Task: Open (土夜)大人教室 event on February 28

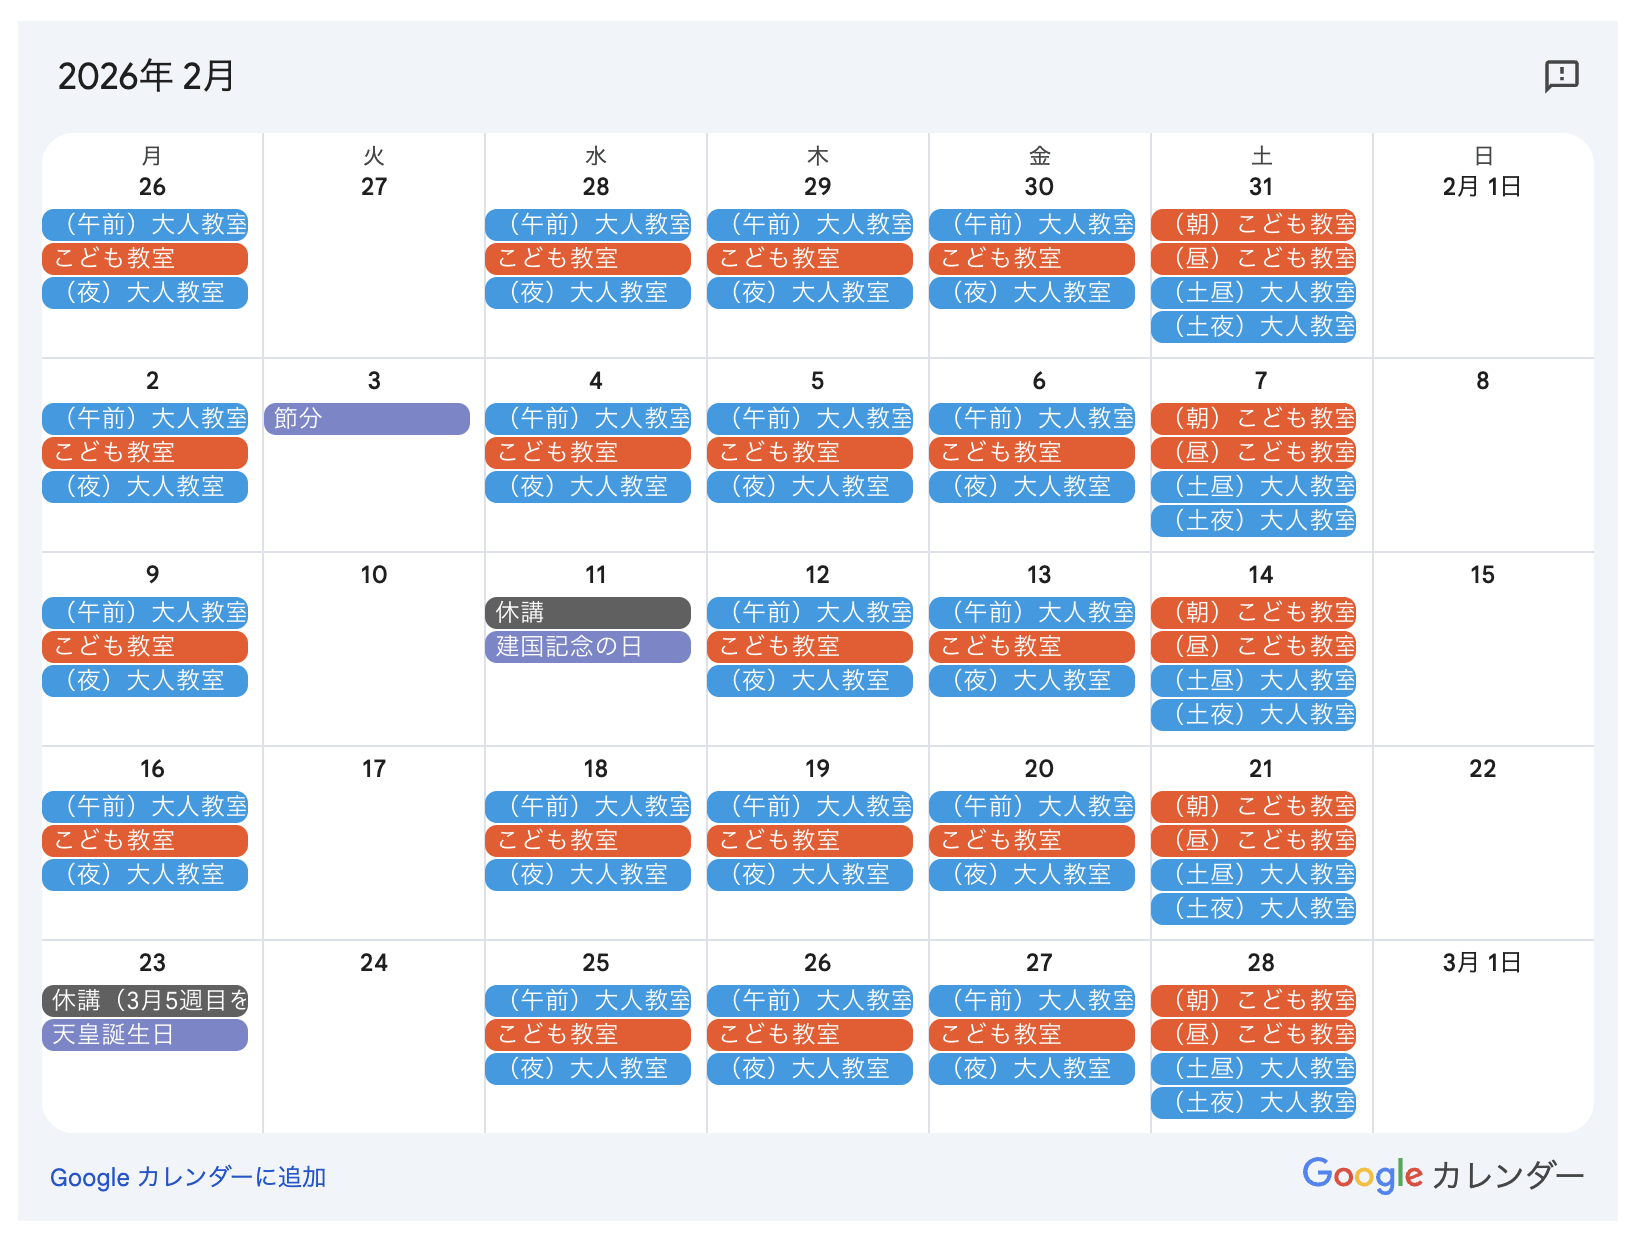Action: point(1253,1103)
